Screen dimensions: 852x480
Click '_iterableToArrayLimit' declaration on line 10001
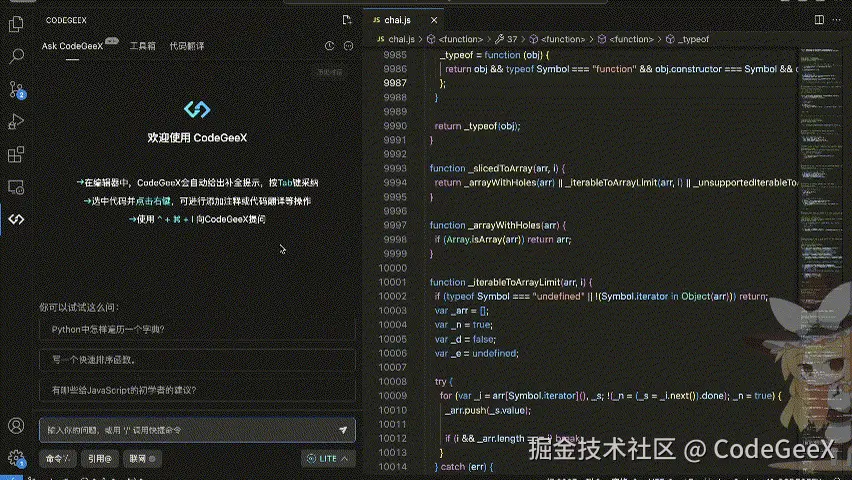(513, 282)
